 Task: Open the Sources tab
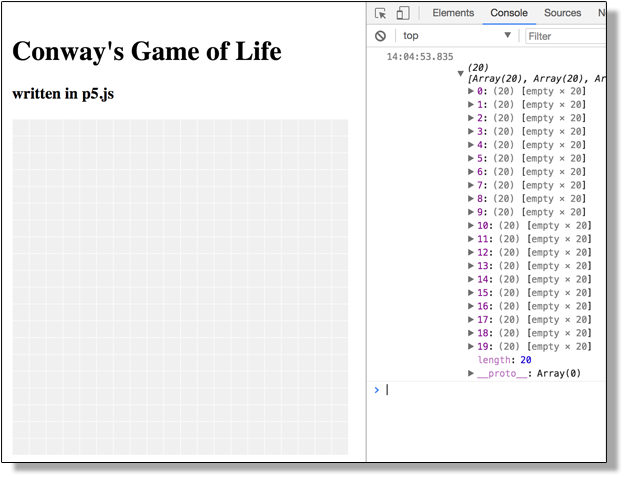(562, 13)
